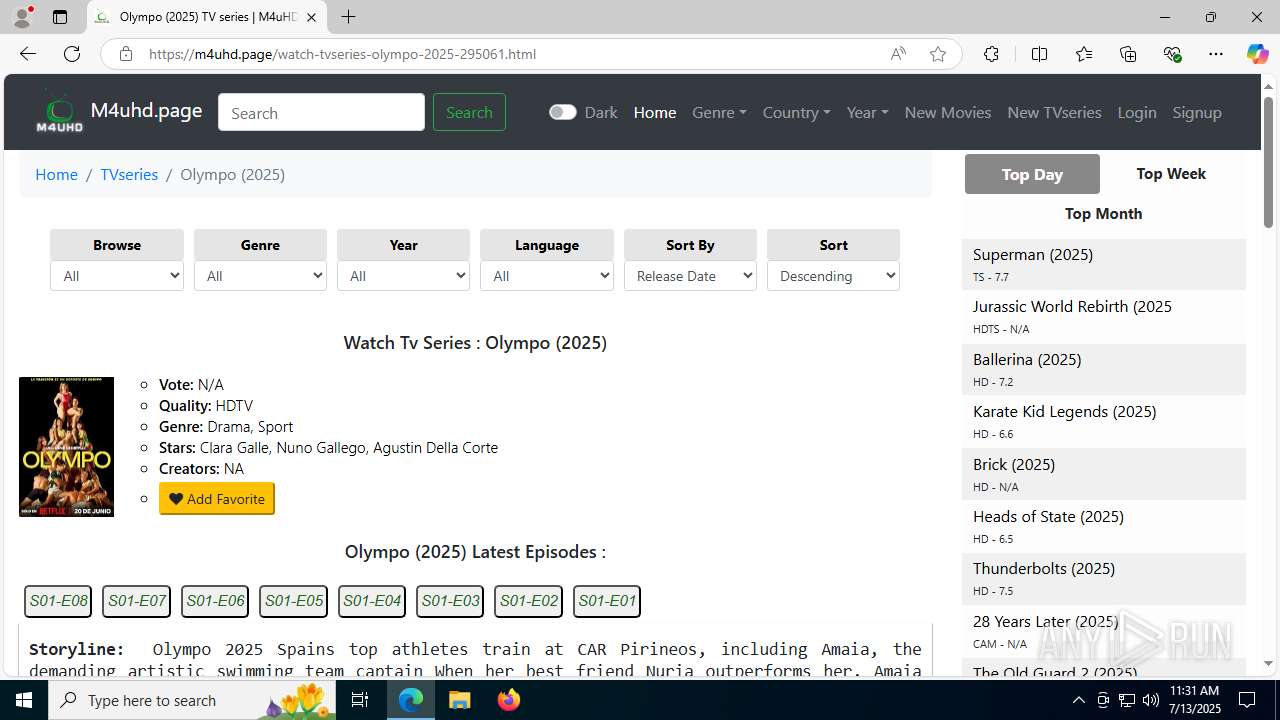
Task: Expand the Year nav dropdown
Action: coord(867,112)
